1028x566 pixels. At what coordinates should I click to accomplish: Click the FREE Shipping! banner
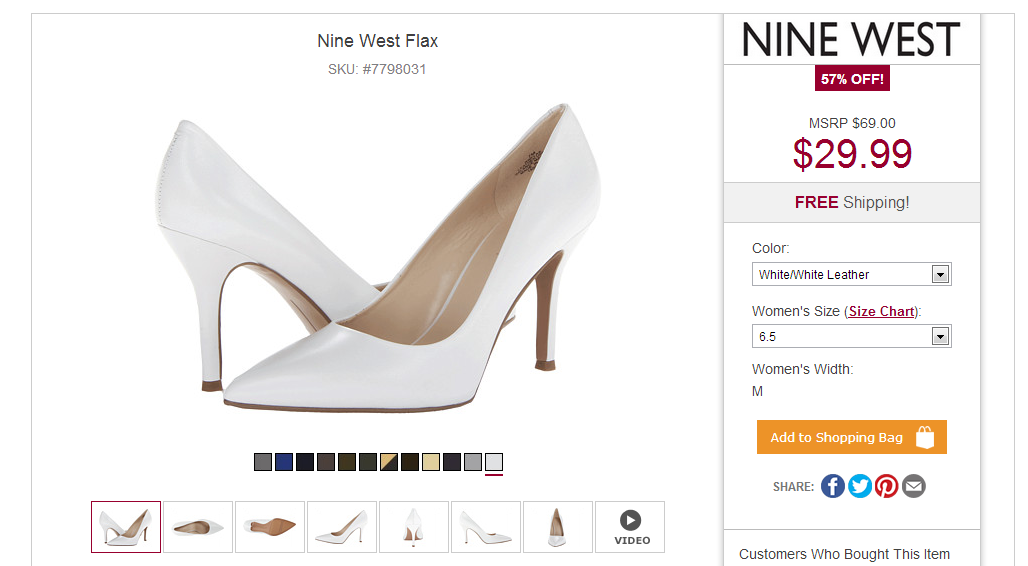click(852, 203)
